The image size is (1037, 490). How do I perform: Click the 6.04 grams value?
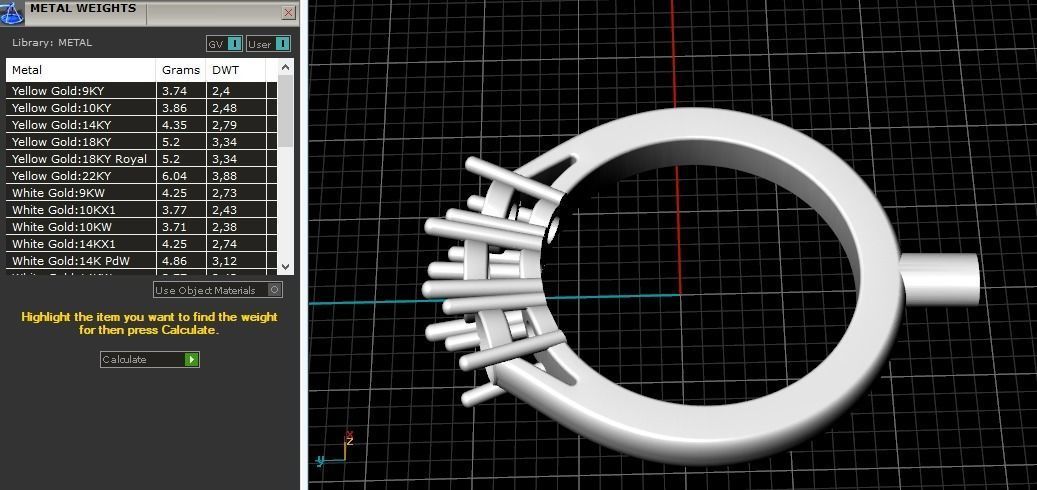(174, 176)
